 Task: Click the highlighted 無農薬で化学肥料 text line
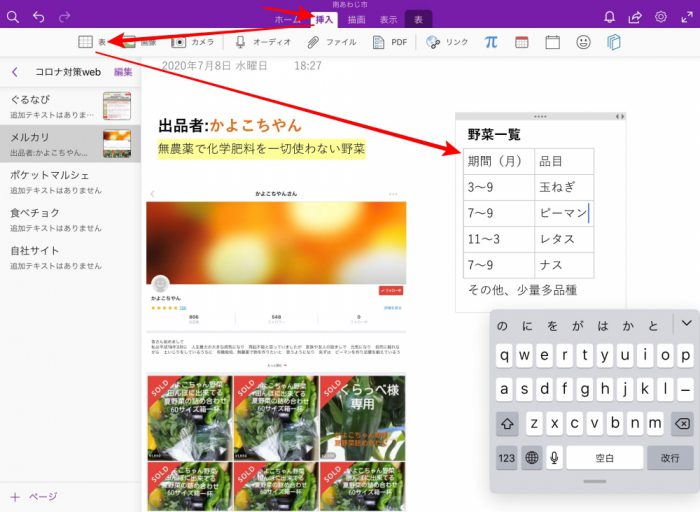(262, 149)
